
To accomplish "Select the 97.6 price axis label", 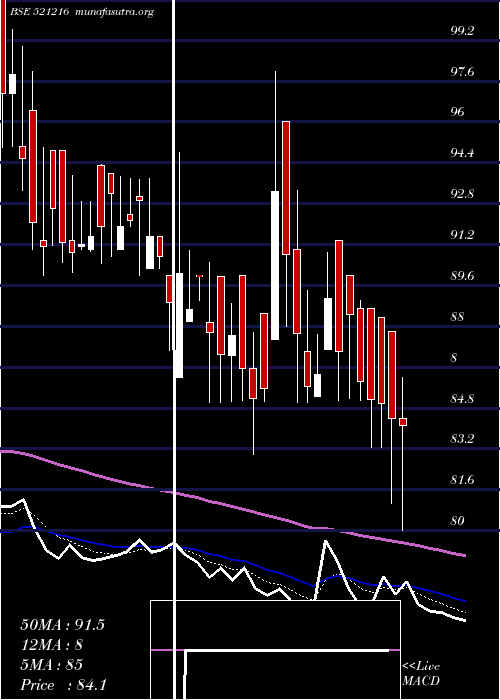I will pos(462,72).
